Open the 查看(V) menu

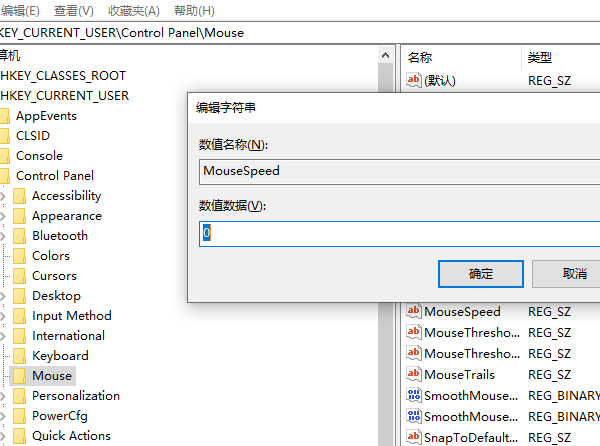pos(73,10)
